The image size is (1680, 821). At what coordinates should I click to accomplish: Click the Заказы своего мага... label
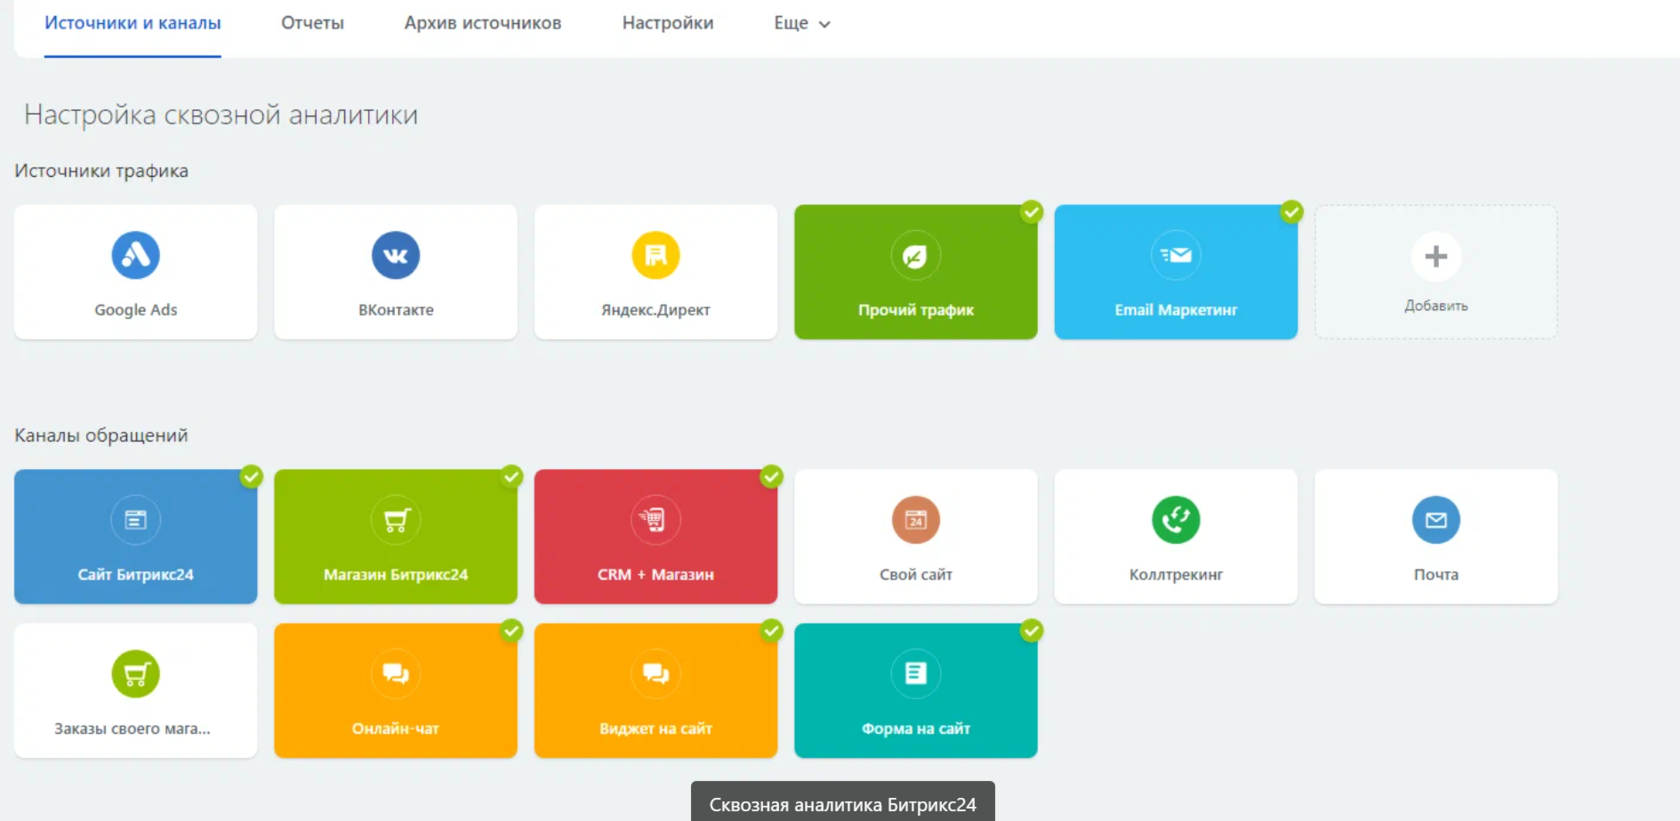(x=132, y=729)
